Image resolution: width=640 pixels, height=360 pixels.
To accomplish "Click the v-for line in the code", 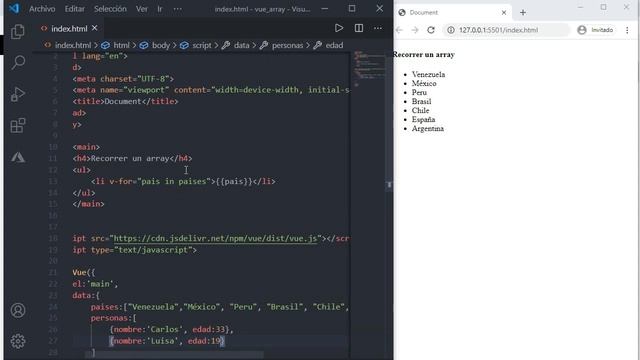I will coord(183,181).
